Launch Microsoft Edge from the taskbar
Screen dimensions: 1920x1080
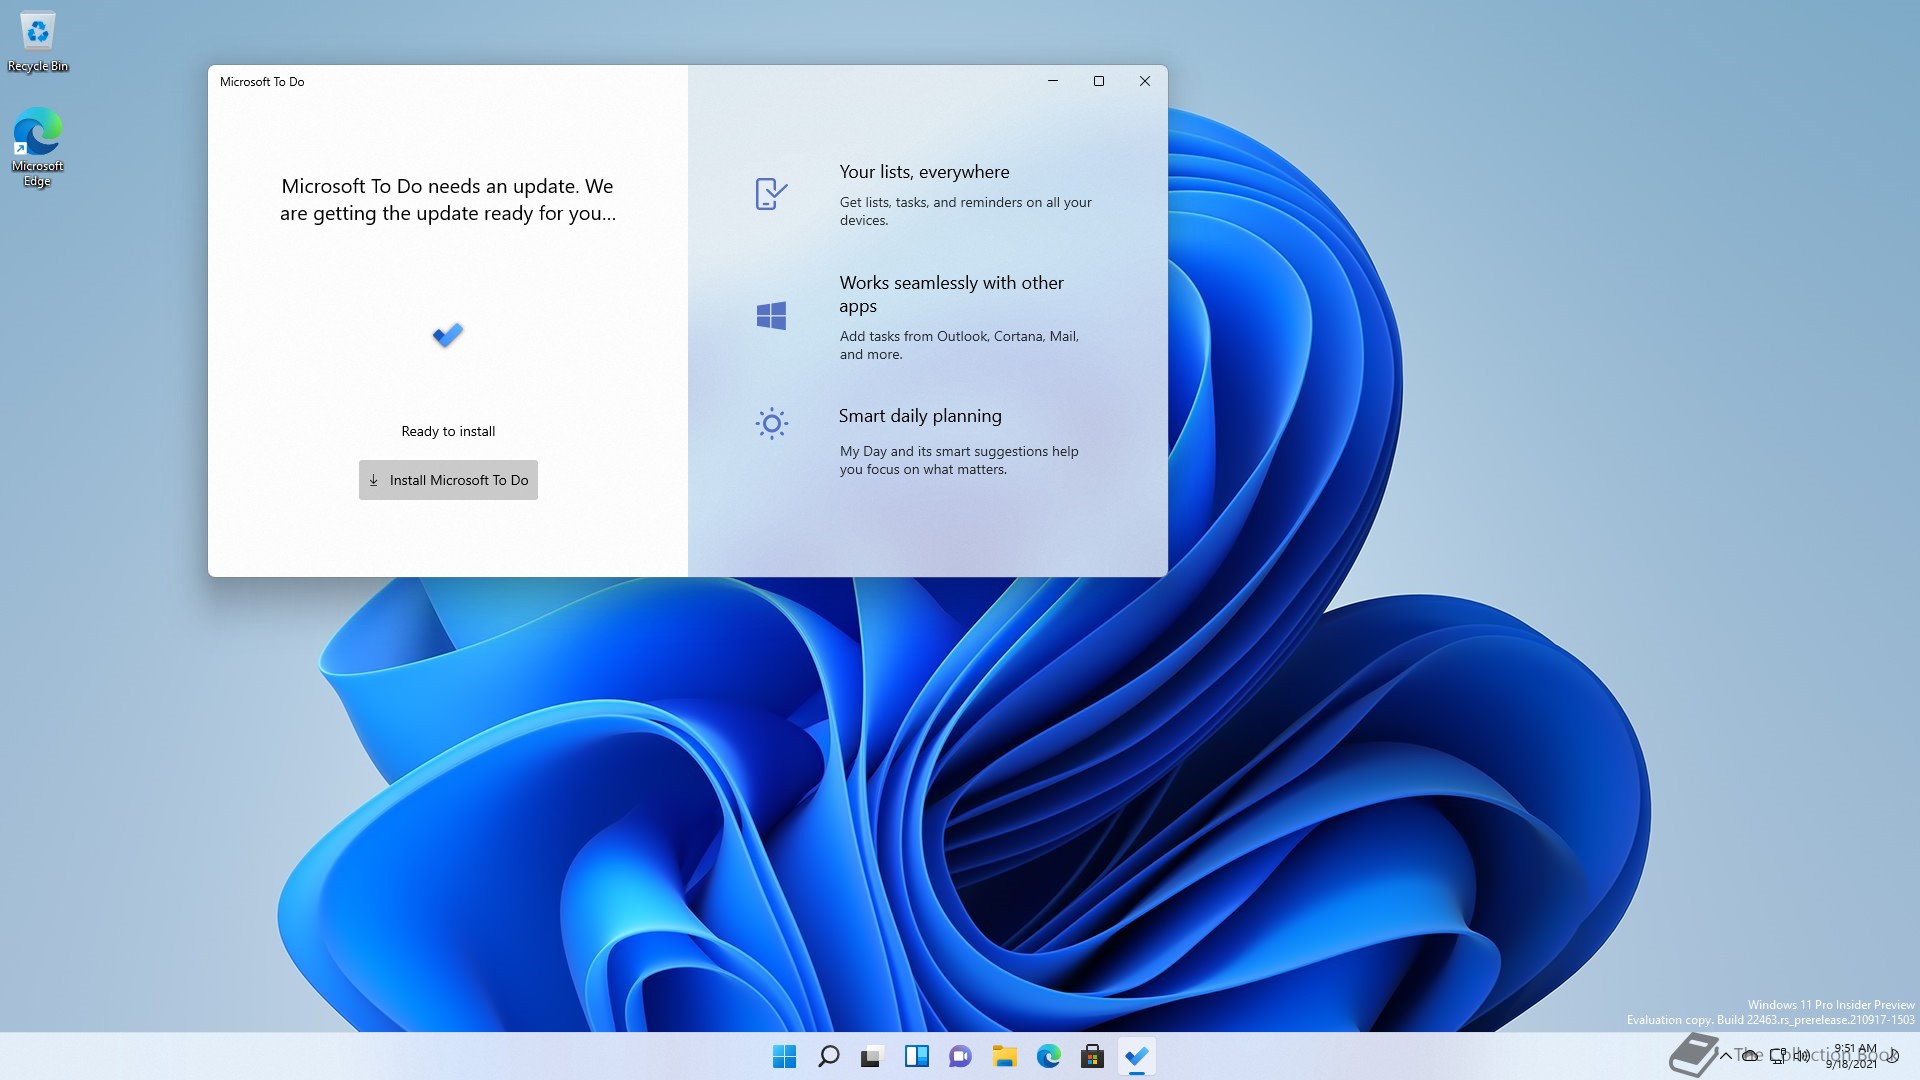1049,1056
